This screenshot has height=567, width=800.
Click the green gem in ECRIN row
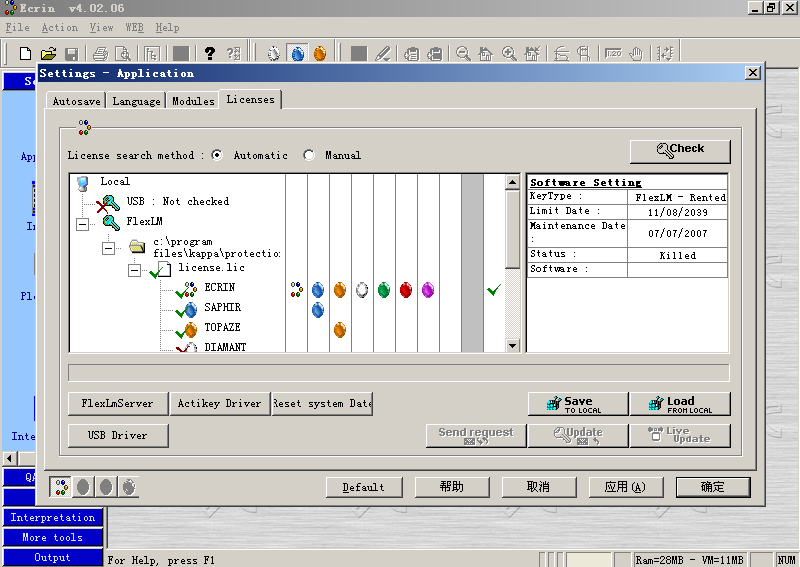pos(383,289)
